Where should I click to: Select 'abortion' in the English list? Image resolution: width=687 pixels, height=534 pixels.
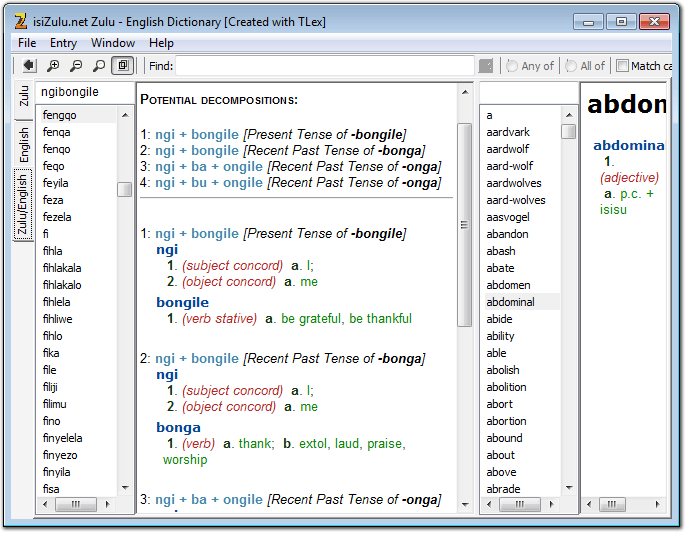506,421
